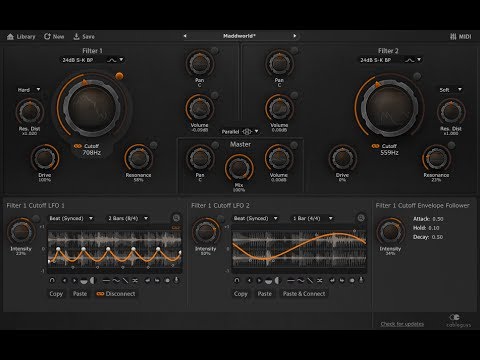The height and width of the screenshot is (360, 480).
Task: Undo last LFO 2 edit
Action: click(x=332, y=281)
